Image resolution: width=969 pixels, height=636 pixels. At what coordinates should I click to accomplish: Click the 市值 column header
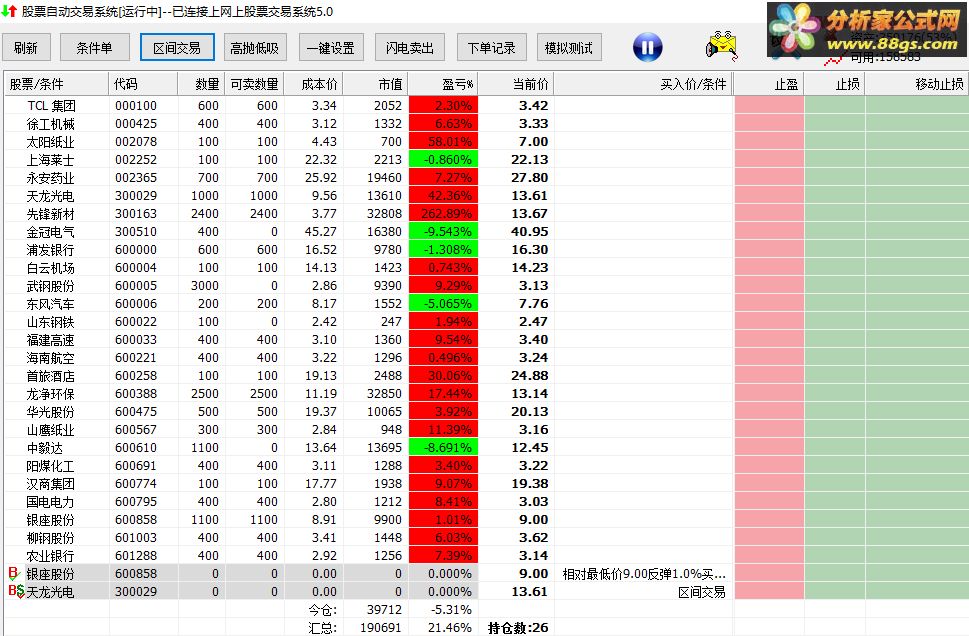point(375,84)
